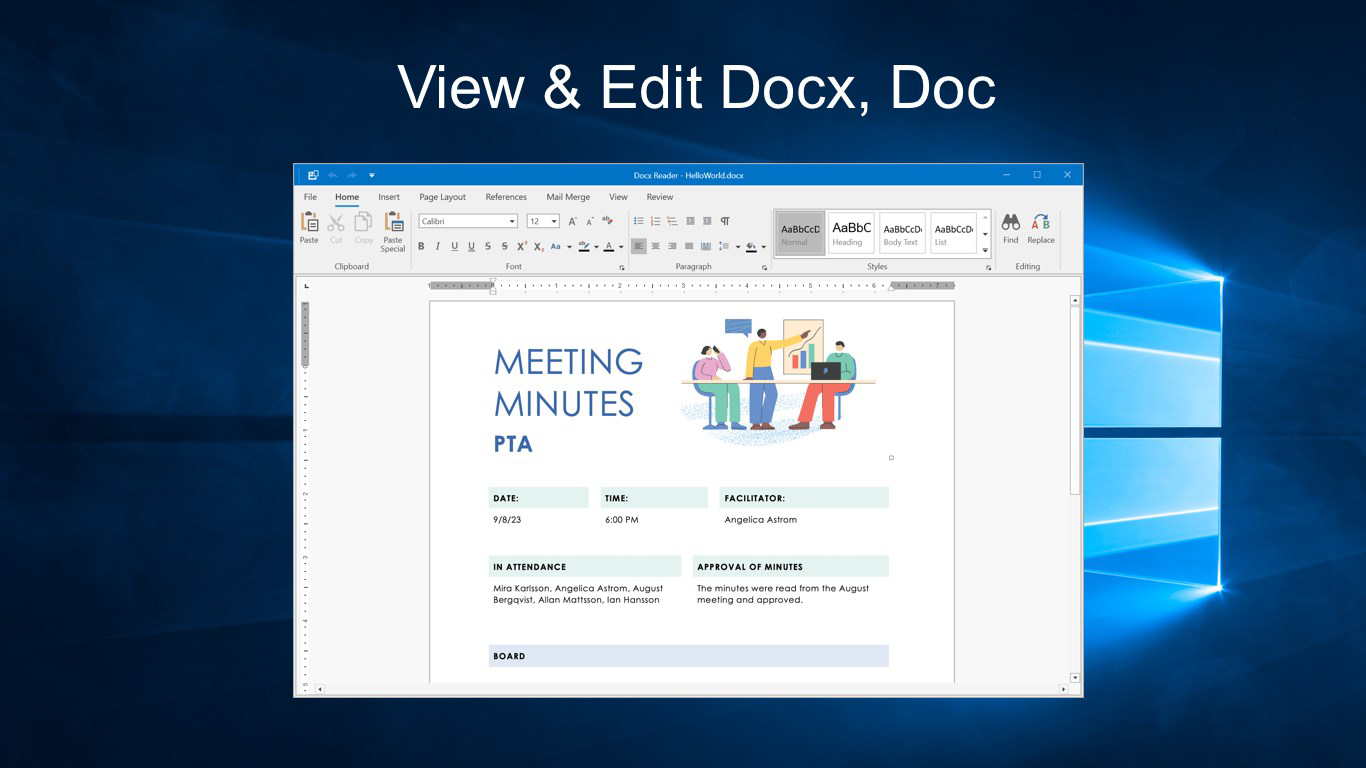Viewport: 1366px width, 768px height.
Task: Increase the paragraph indent
Action: (707, 221)
